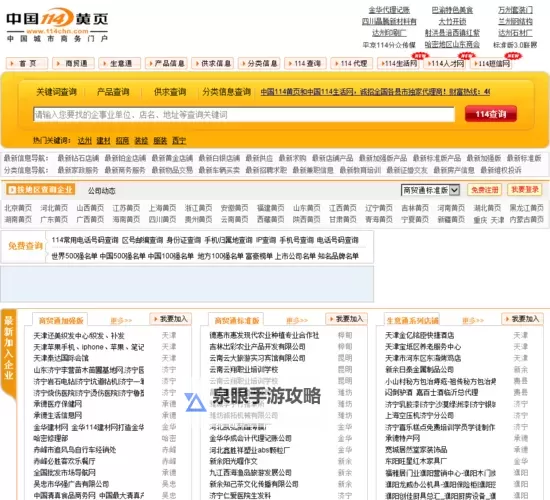Viewport: 550px width, 500px height.
Task: Switch to the 产品查询 search tab
Action: tap(113, 92)
